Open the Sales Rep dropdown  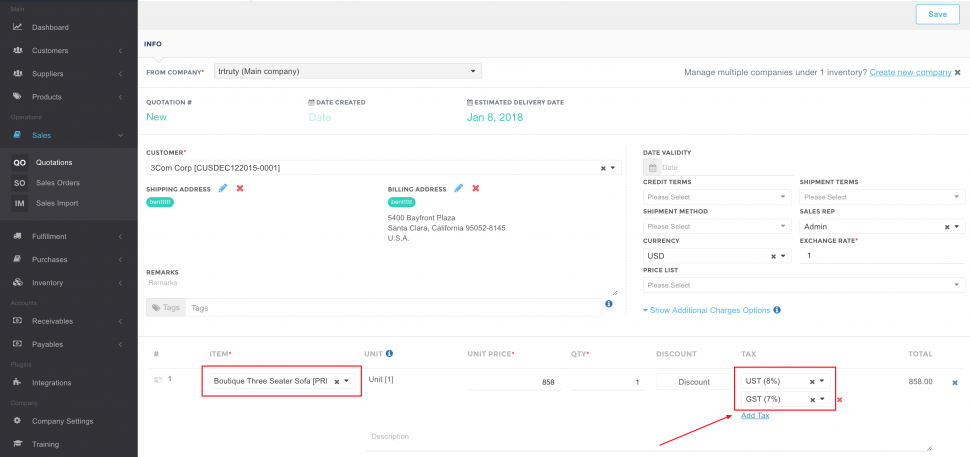958,227
